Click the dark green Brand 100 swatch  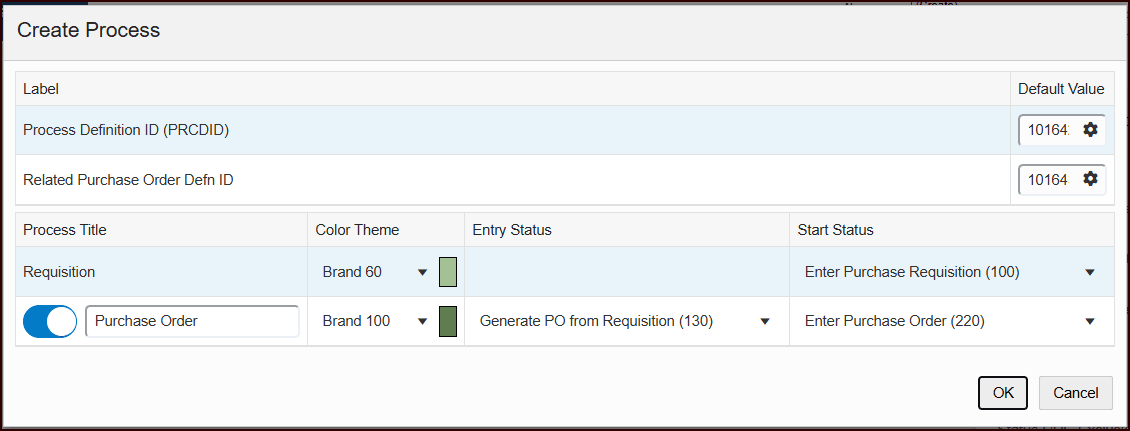(x=448, y=321)
